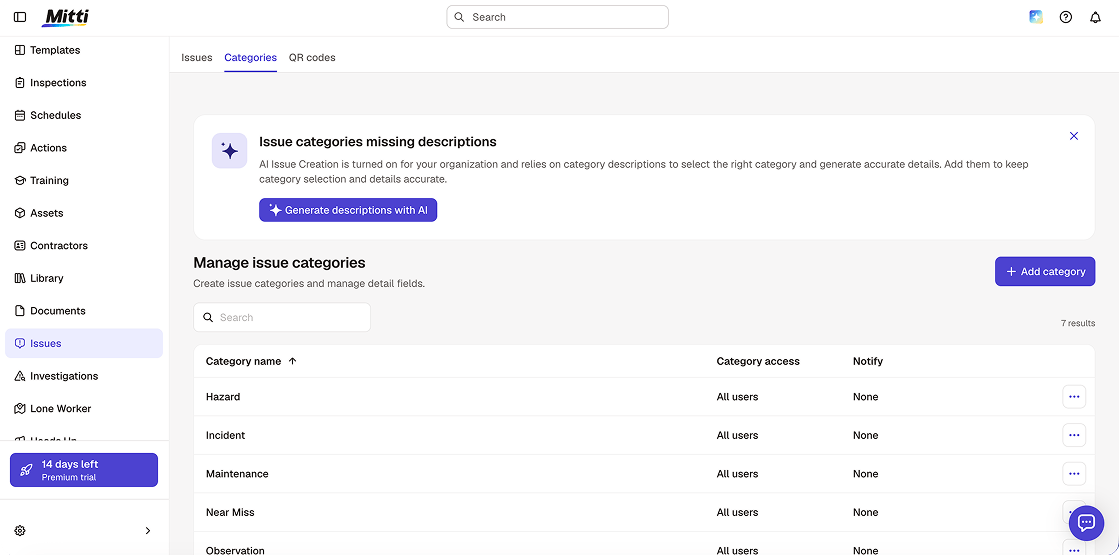Screen dimensions: 1120x556
Task: Click Generate descriptions with AI
Action: tap(348, 210)
